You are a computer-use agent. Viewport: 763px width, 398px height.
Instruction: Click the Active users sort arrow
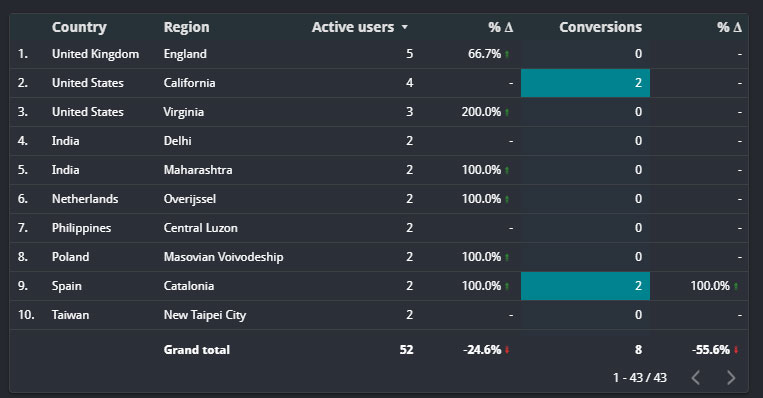404,28
